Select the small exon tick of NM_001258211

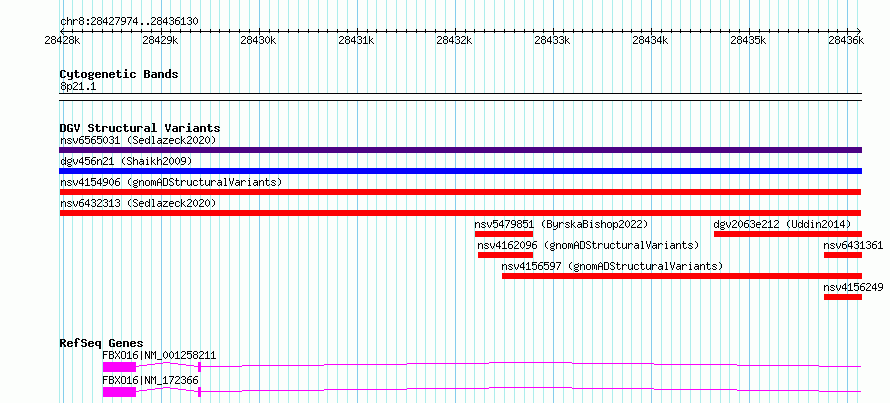[x=199, y=367]
